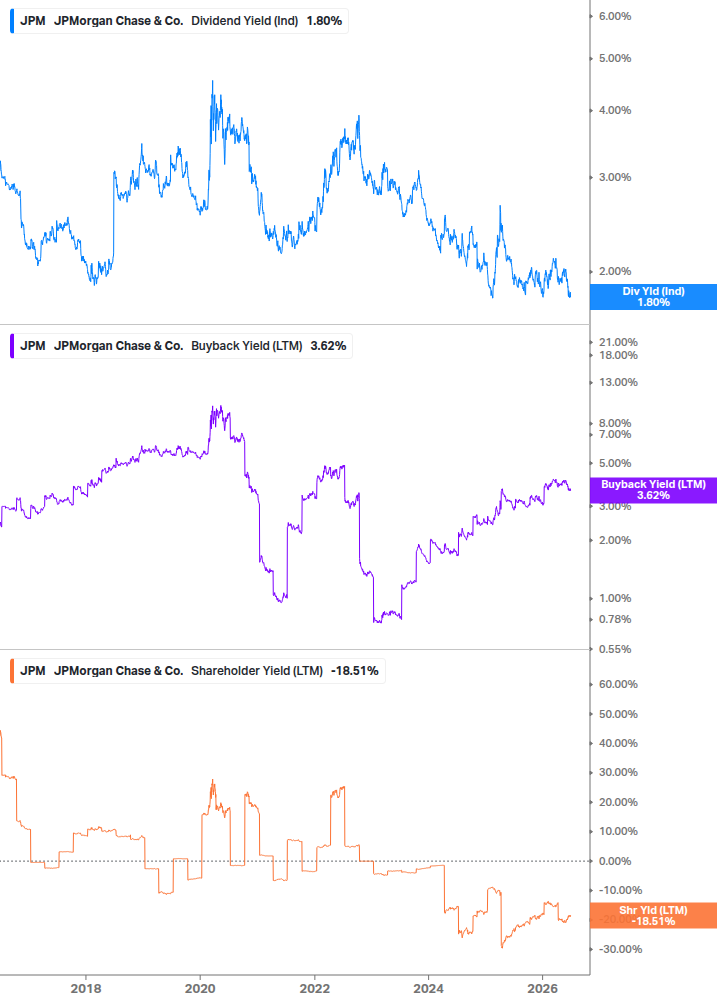Click the 3.62% value in the buyback legend
The image size is (717, 1005).
328,345
